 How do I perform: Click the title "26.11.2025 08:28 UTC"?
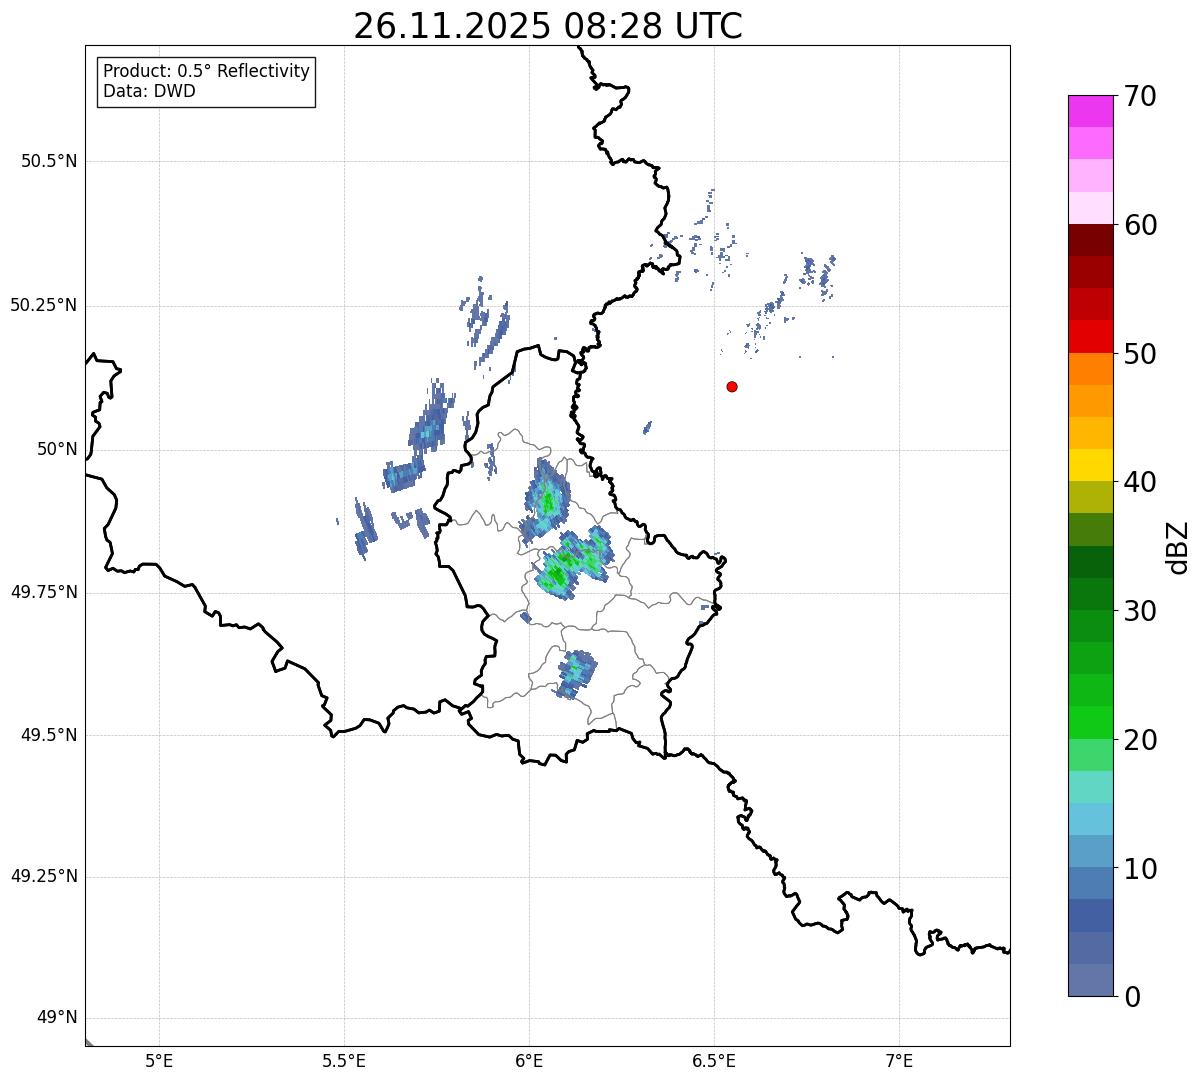click(548, 26)
